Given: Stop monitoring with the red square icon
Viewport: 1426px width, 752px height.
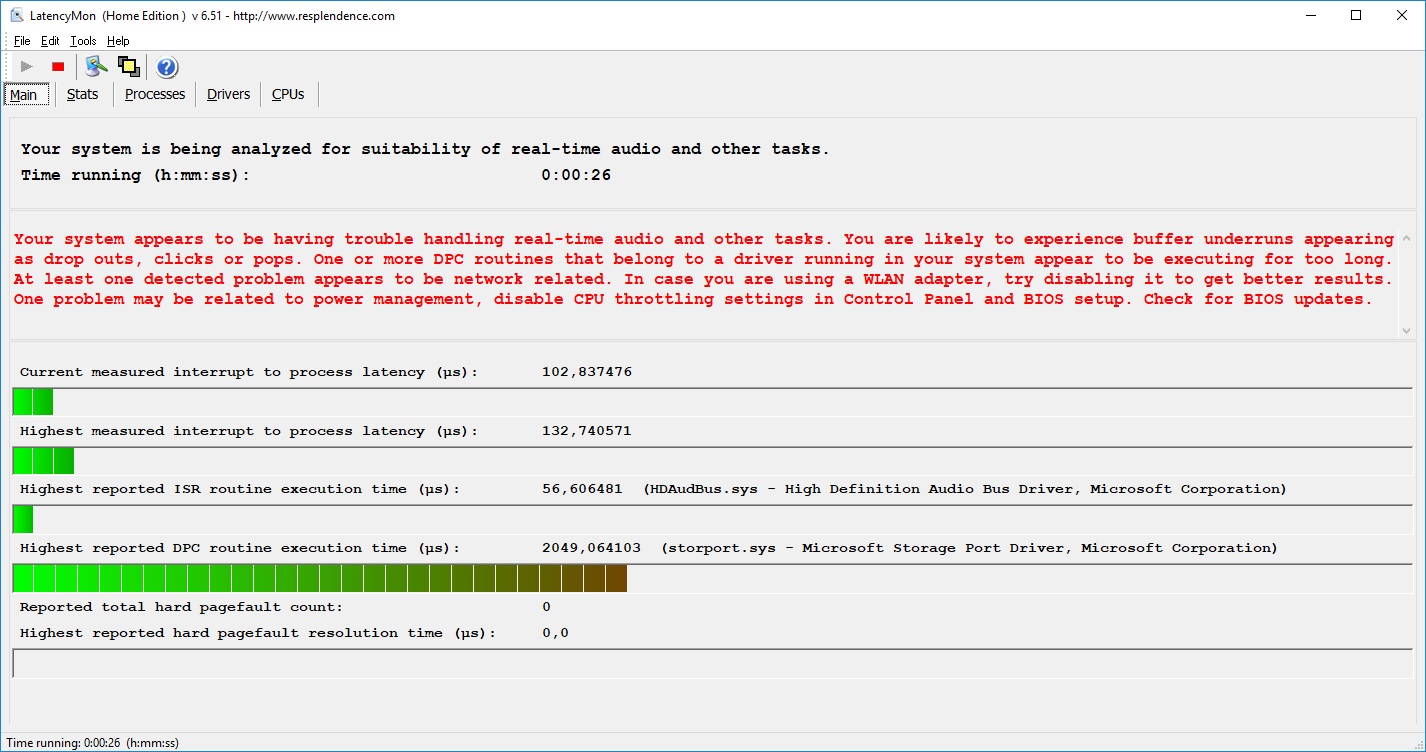Looking at the screenshot, I should click(x=58, y=67).
